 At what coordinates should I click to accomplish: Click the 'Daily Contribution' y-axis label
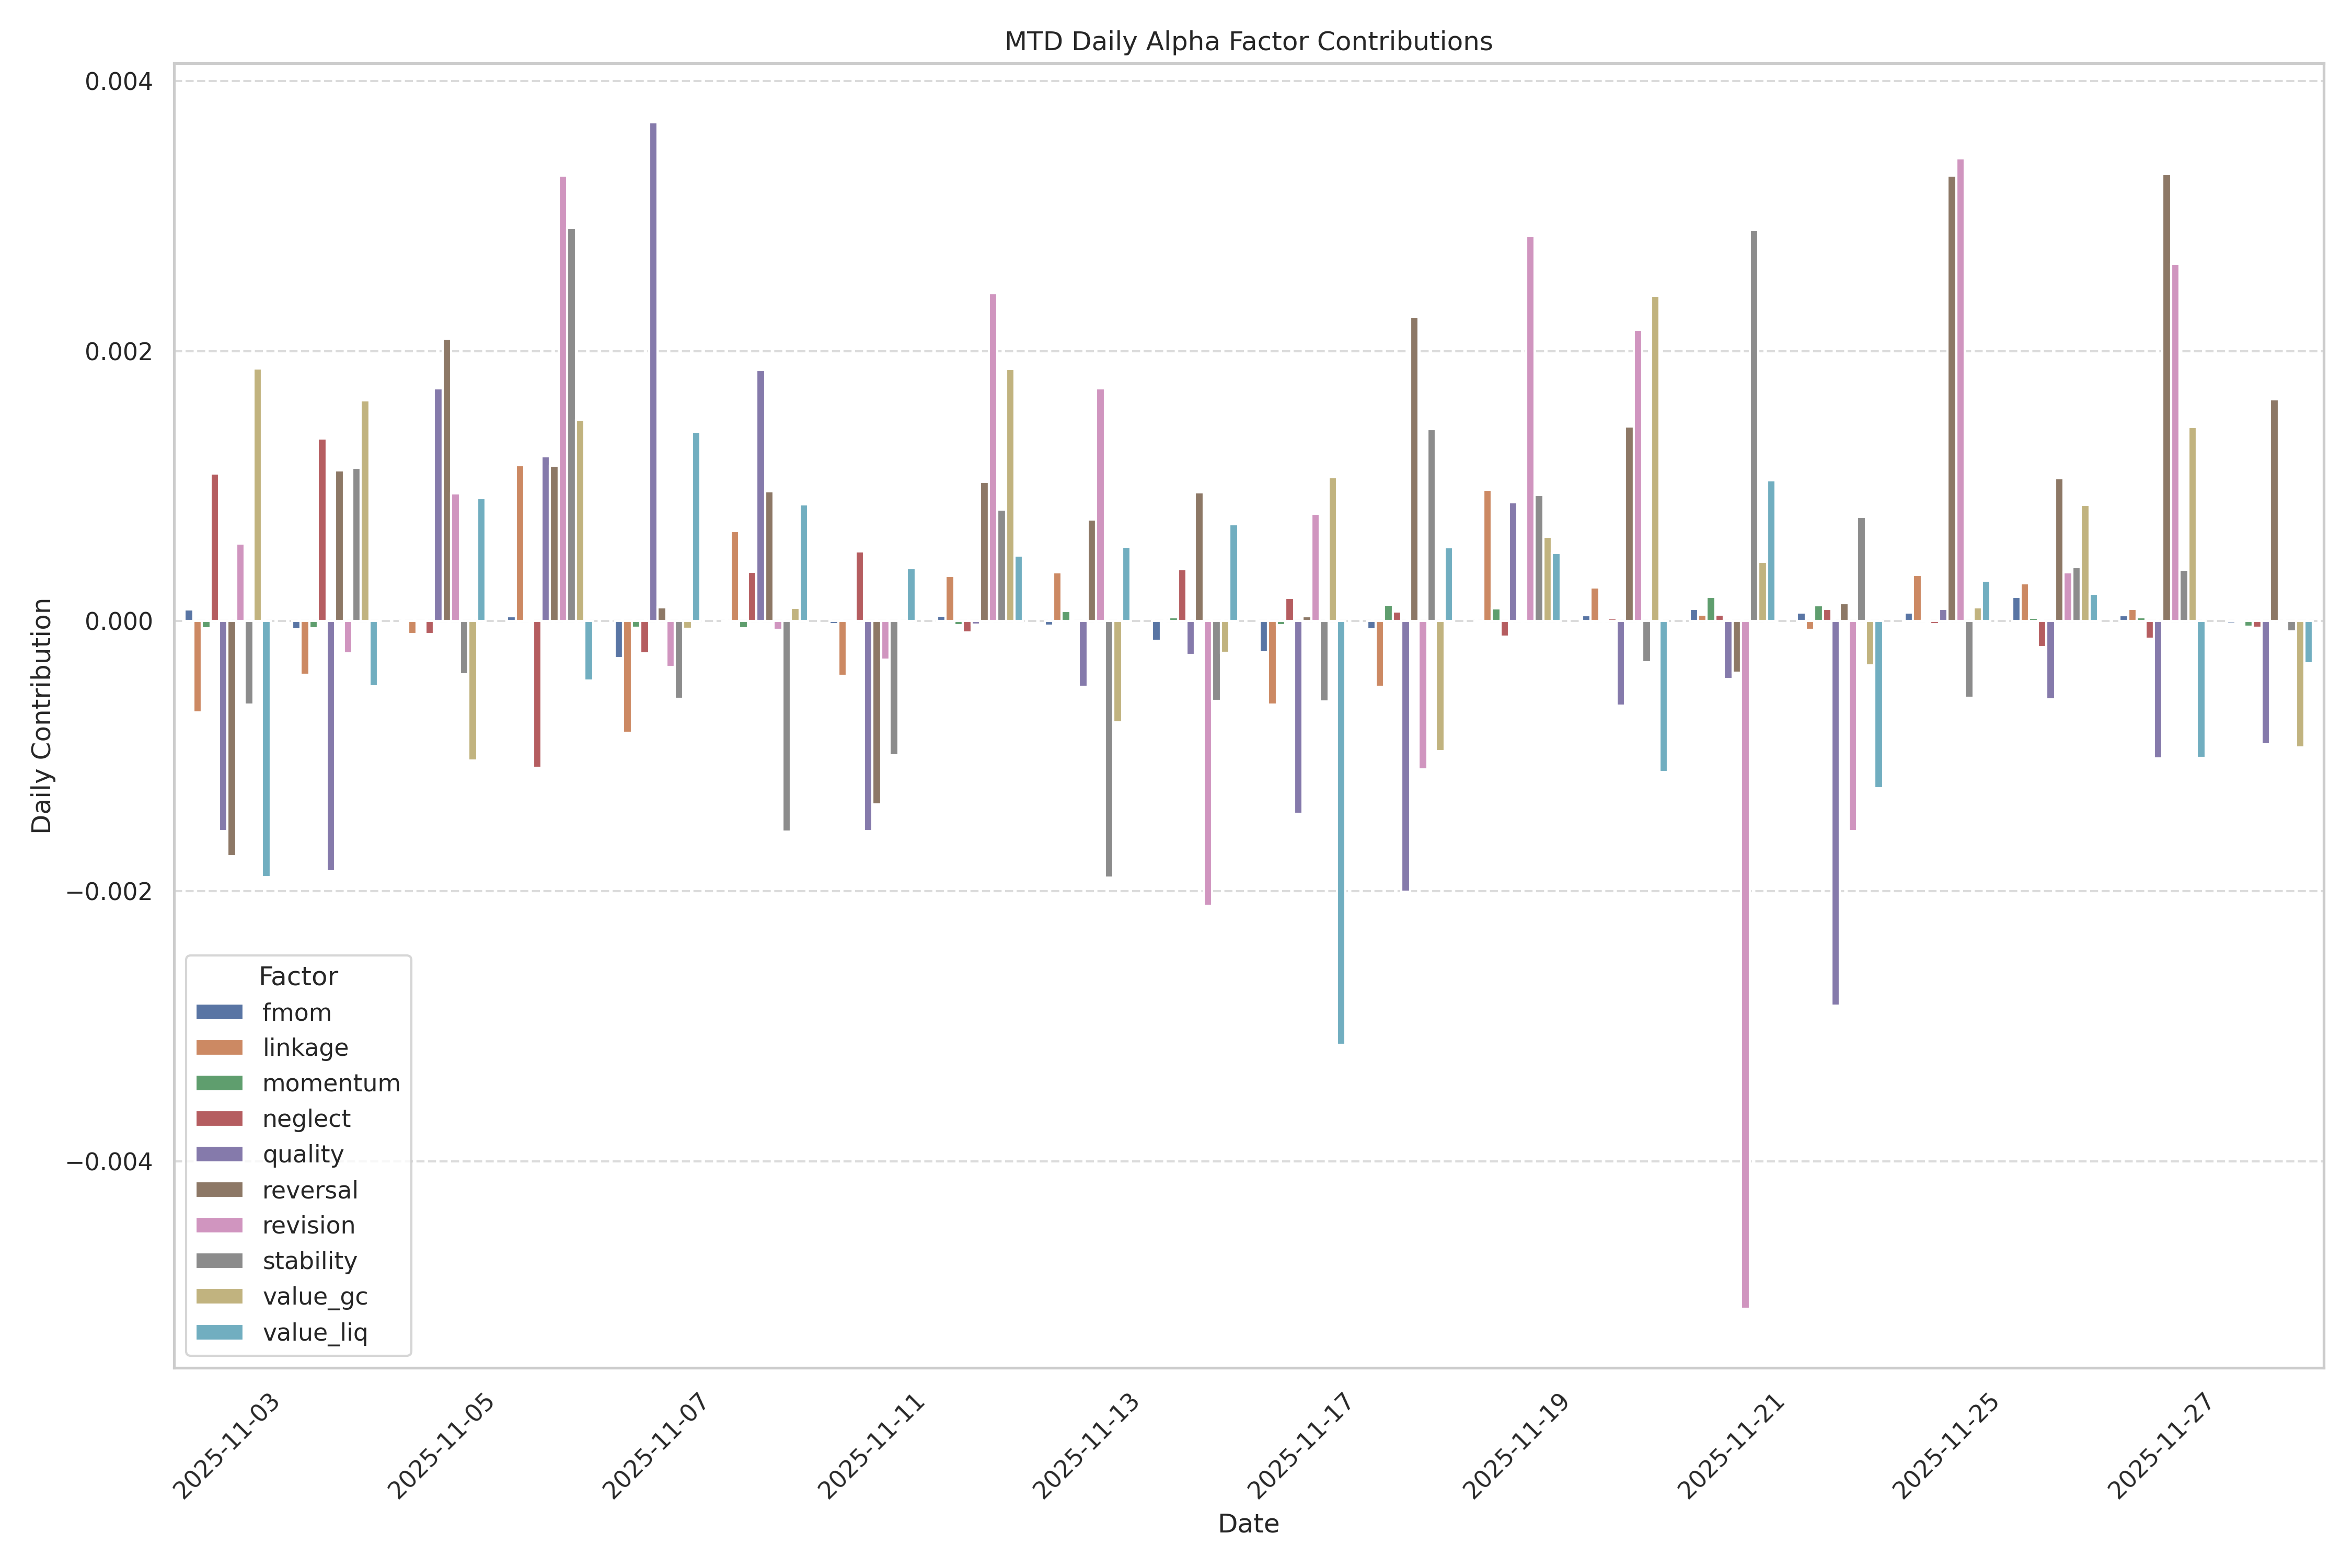tap(41, 715)
